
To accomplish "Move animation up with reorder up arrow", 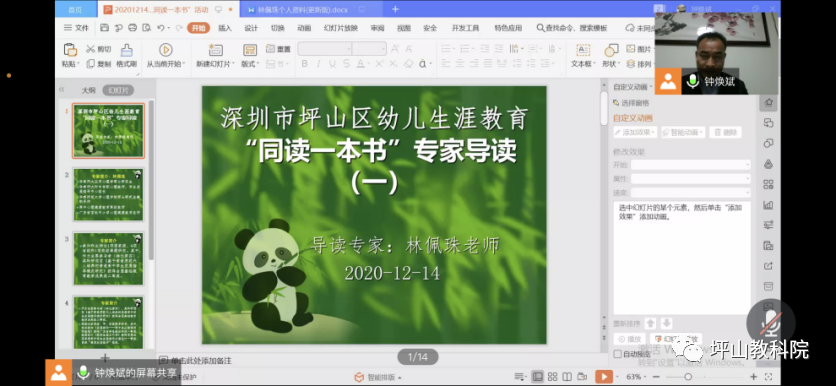I will click(650, 323).
